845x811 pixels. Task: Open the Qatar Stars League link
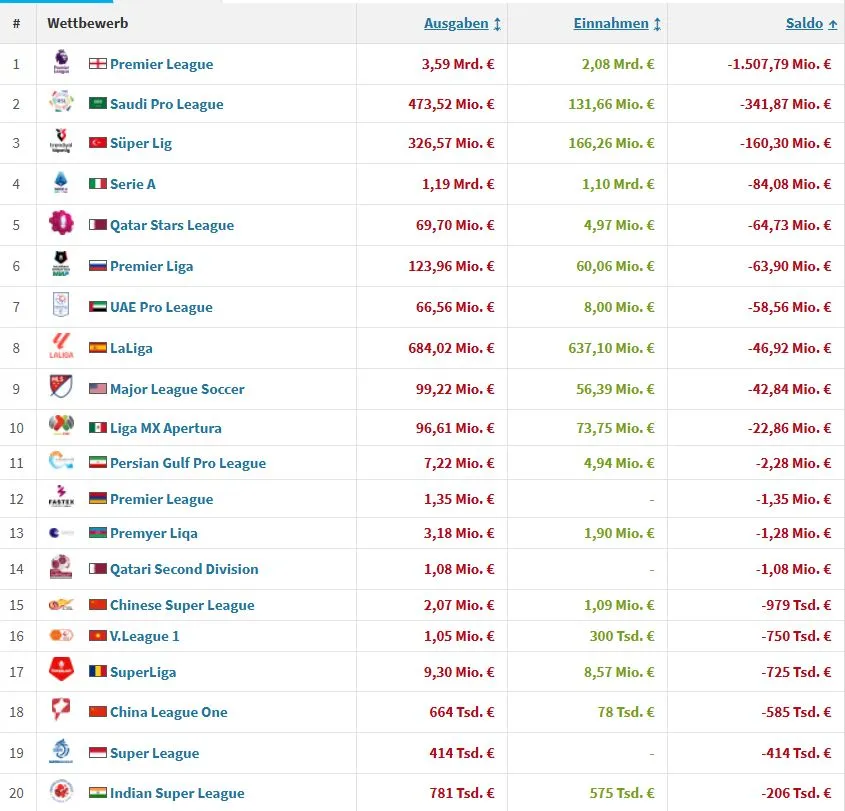(x=172, y=225)
